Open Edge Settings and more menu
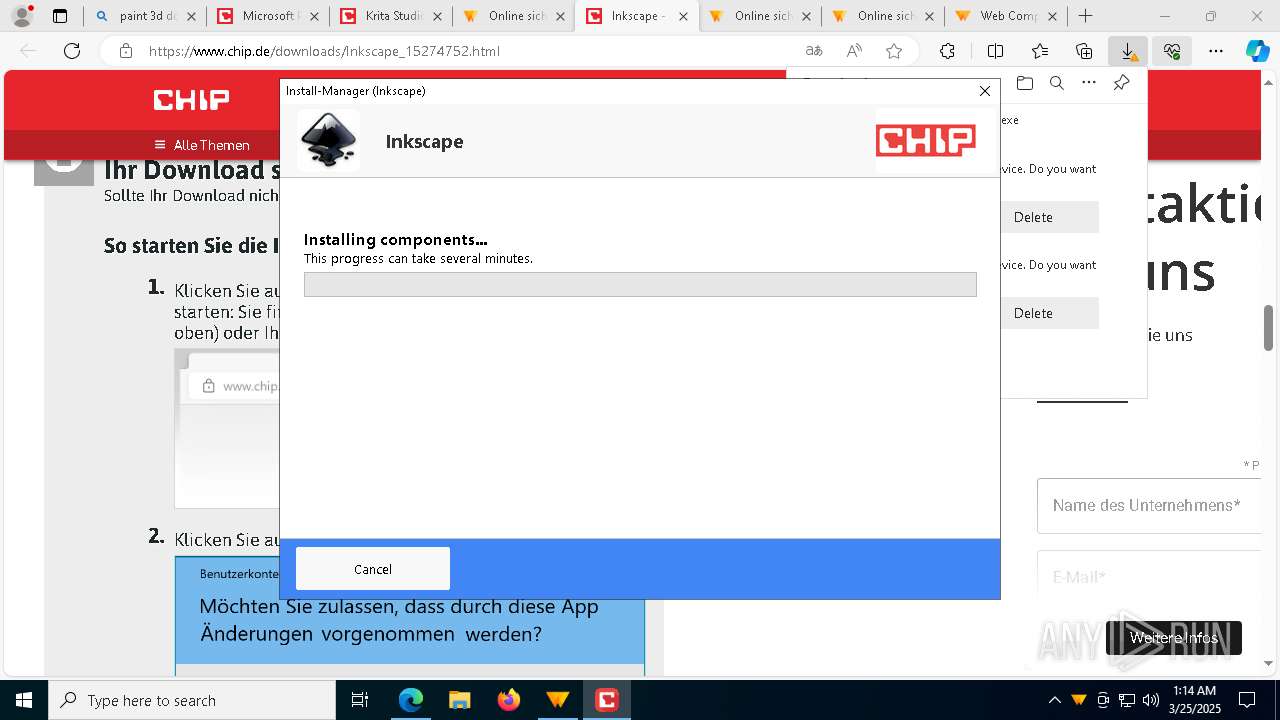Screen dimensions: 1280x720 click(1216, 51)
